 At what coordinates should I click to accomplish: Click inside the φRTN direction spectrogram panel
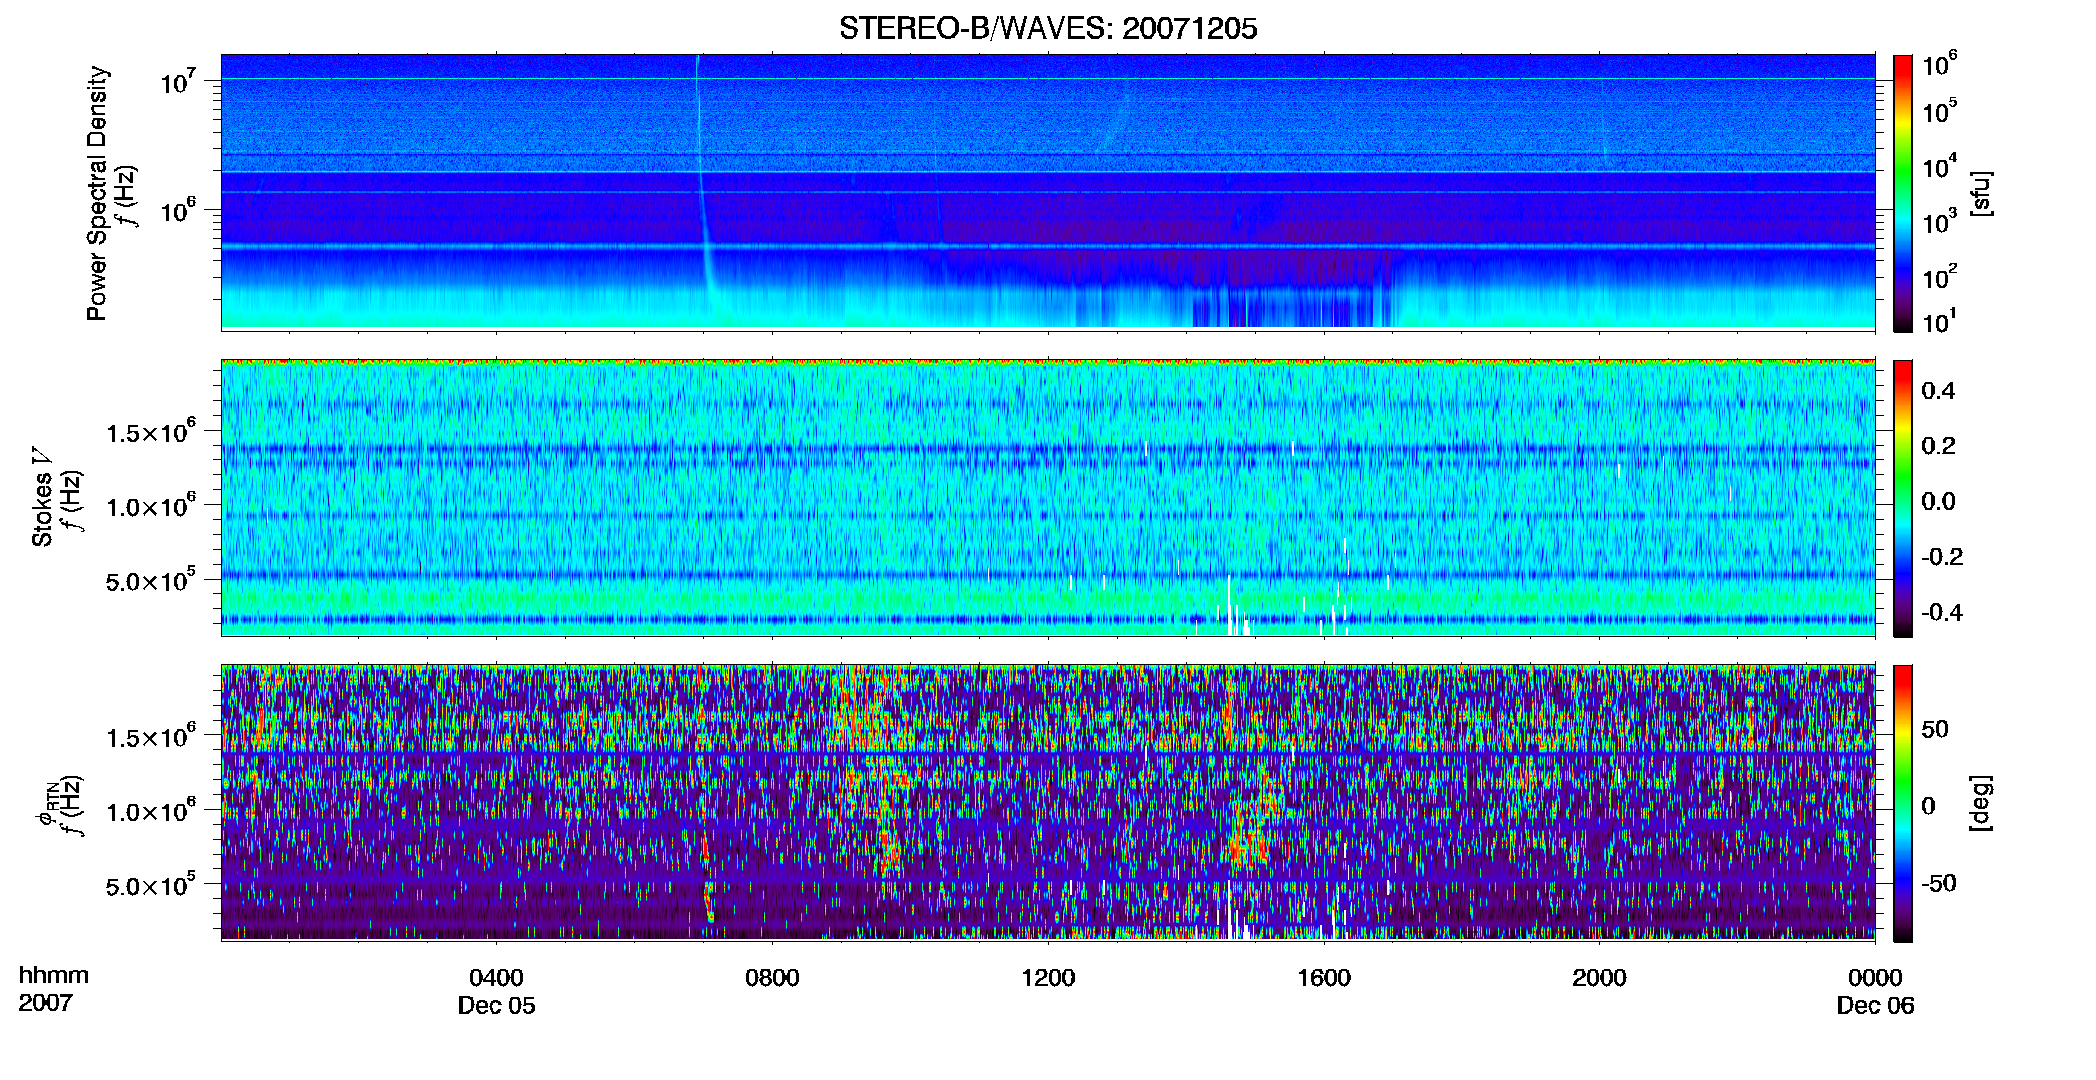1048,803
